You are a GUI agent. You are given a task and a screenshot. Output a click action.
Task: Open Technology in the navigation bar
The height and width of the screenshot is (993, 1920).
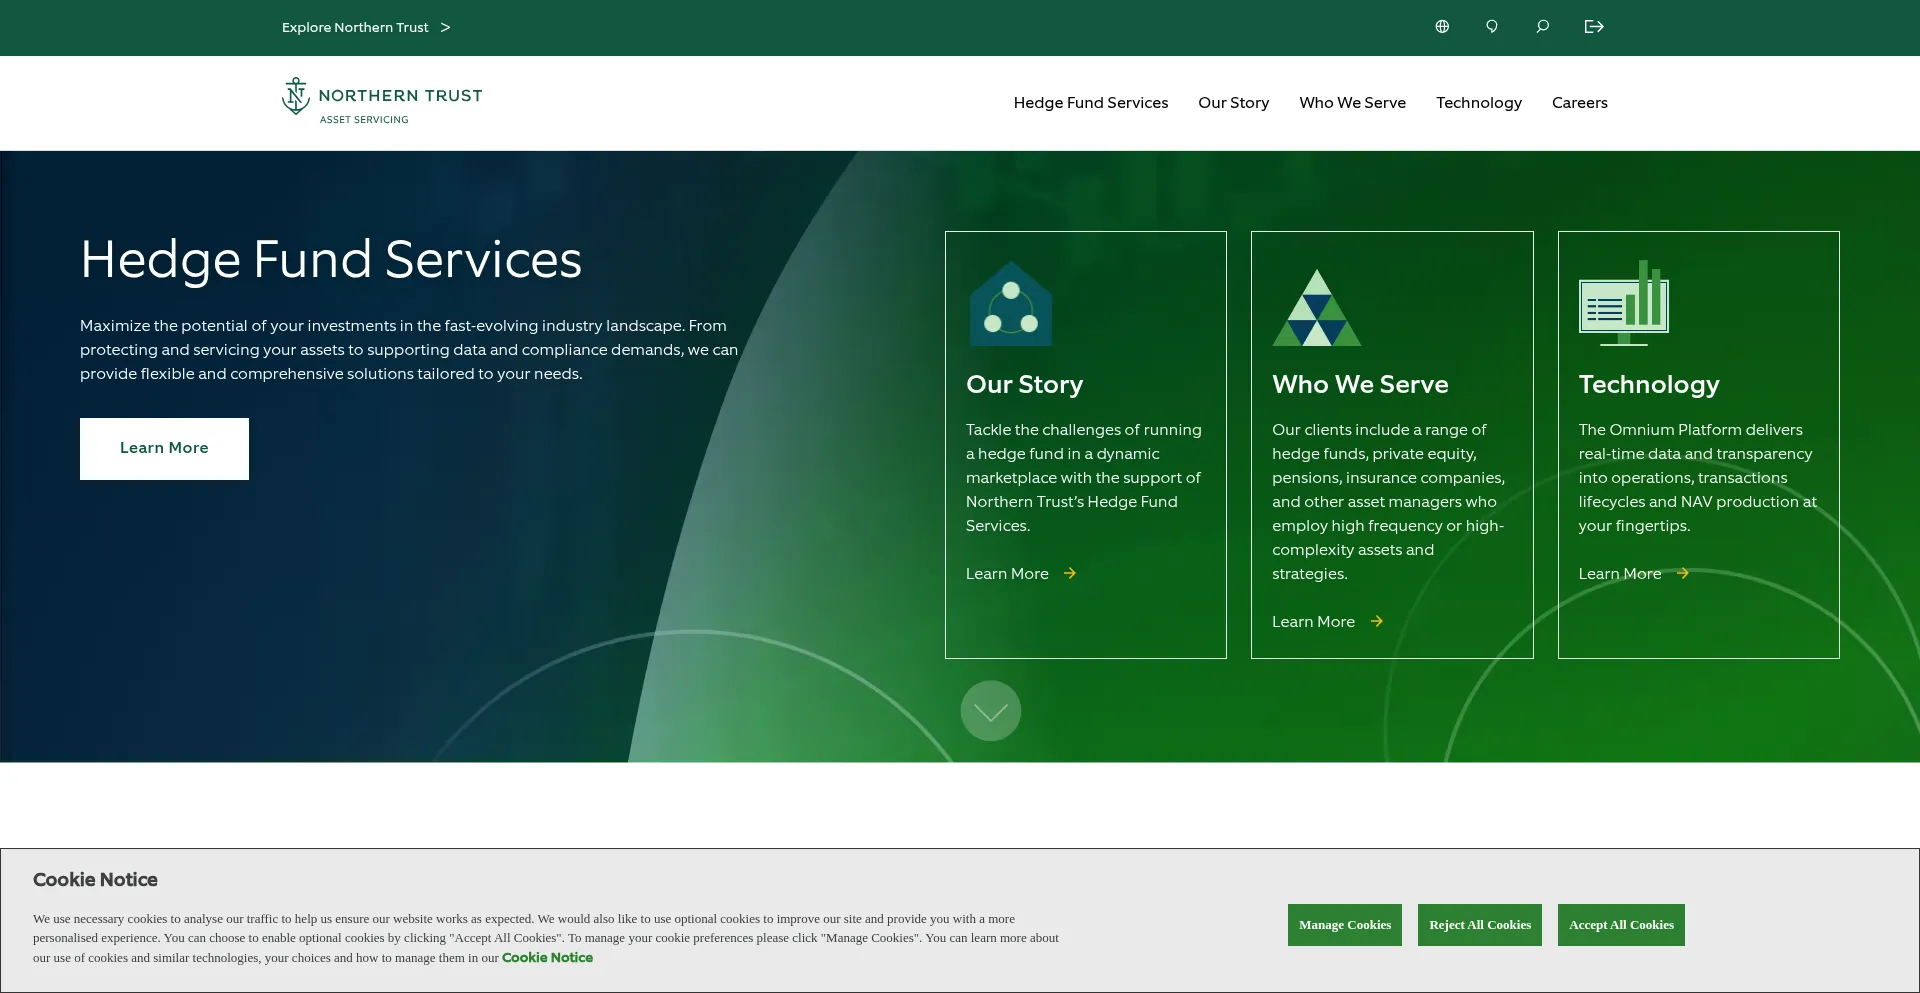1479,103
